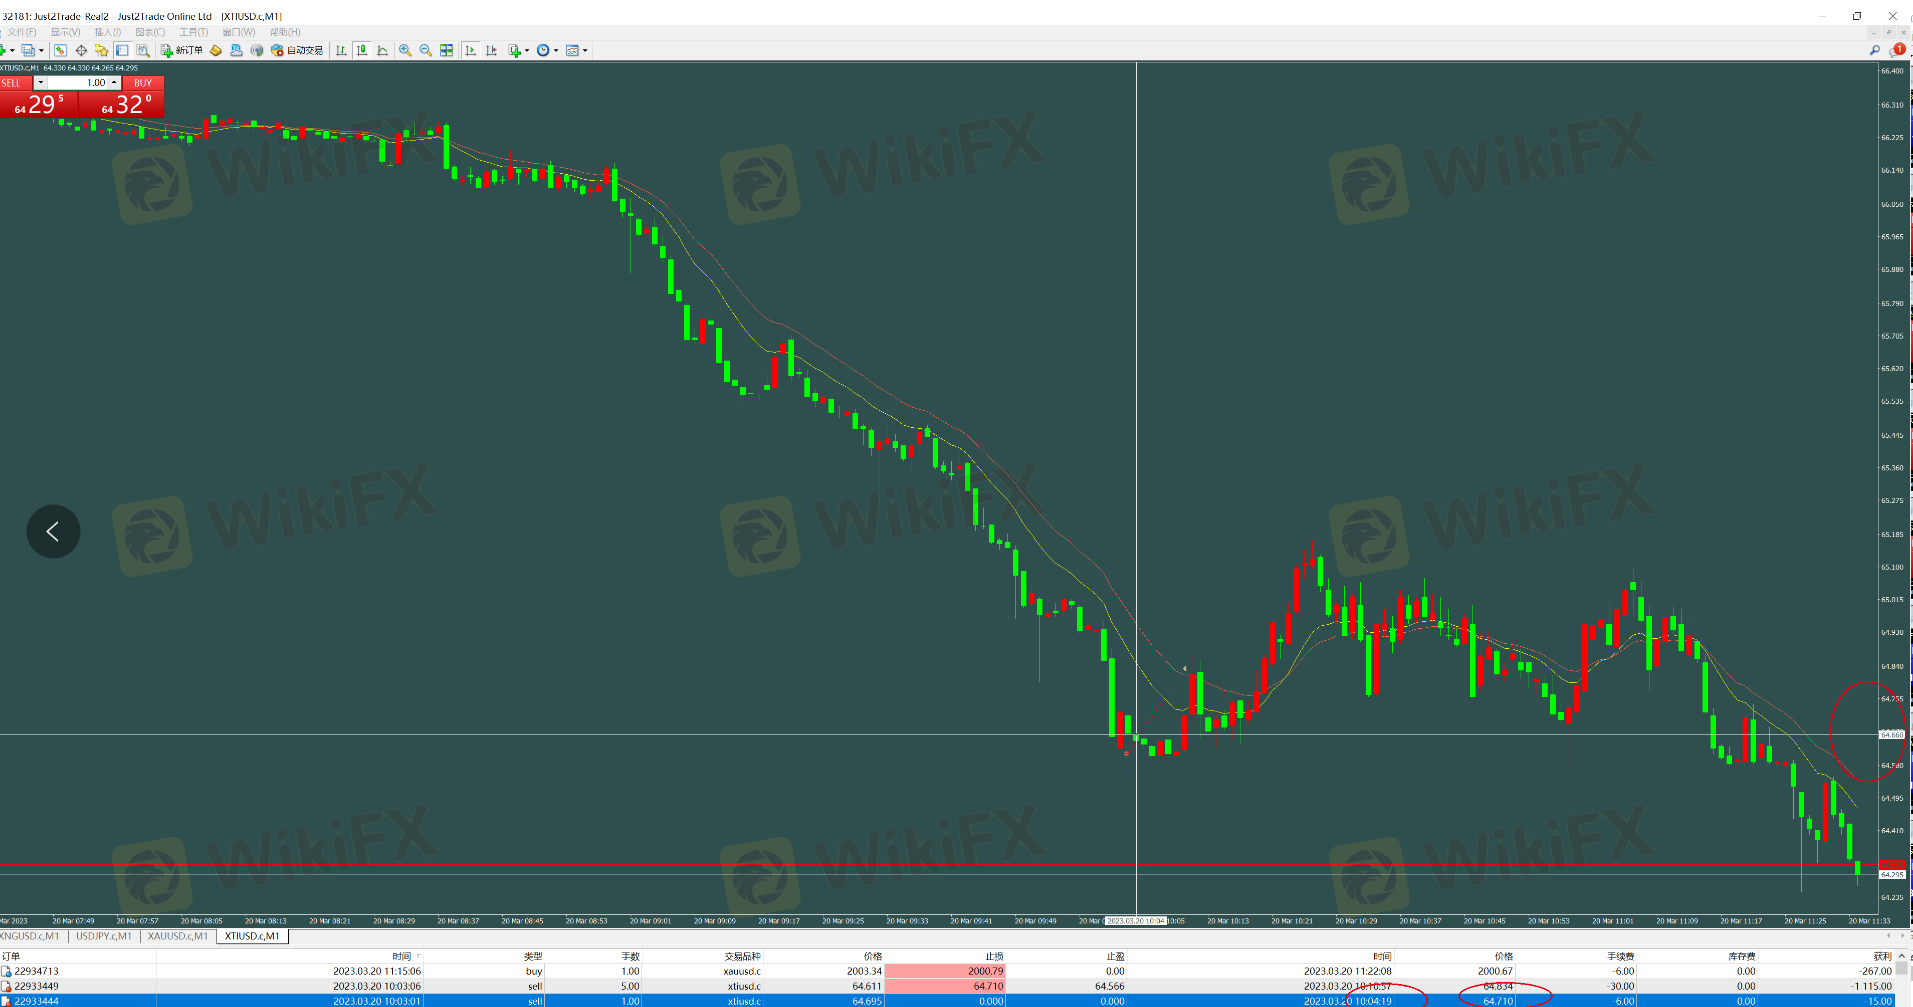Expand the new chart dropdown arrow
Screen dimensions: 1913x1007
[12, 50]
